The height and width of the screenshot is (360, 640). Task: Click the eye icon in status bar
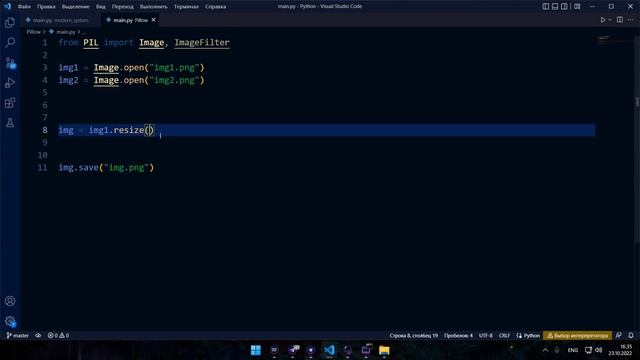coord(38,336)
